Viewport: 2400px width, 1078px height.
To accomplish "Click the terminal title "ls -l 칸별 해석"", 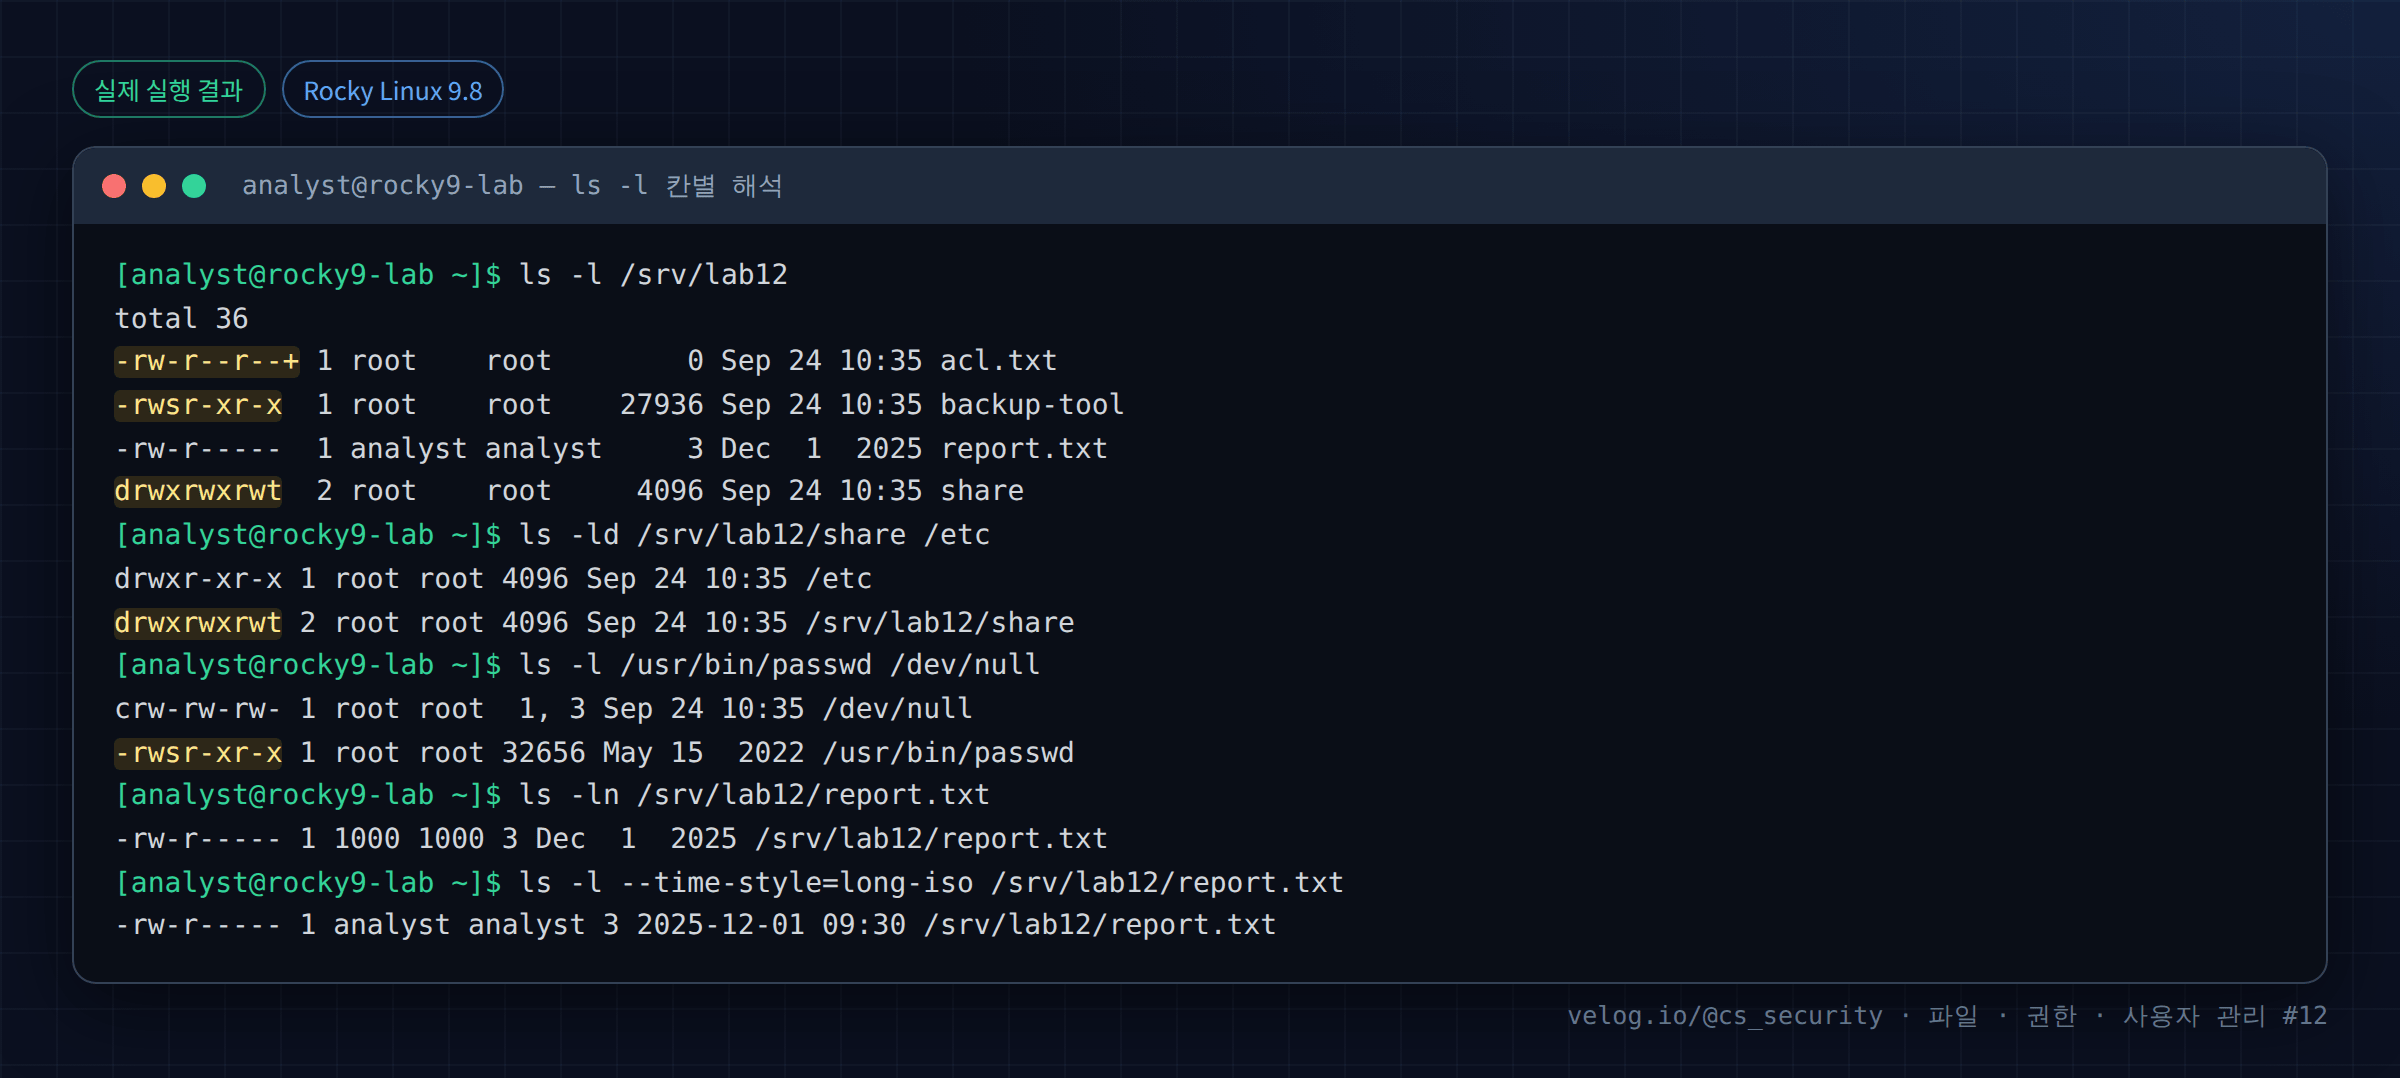I will point(677,186).
